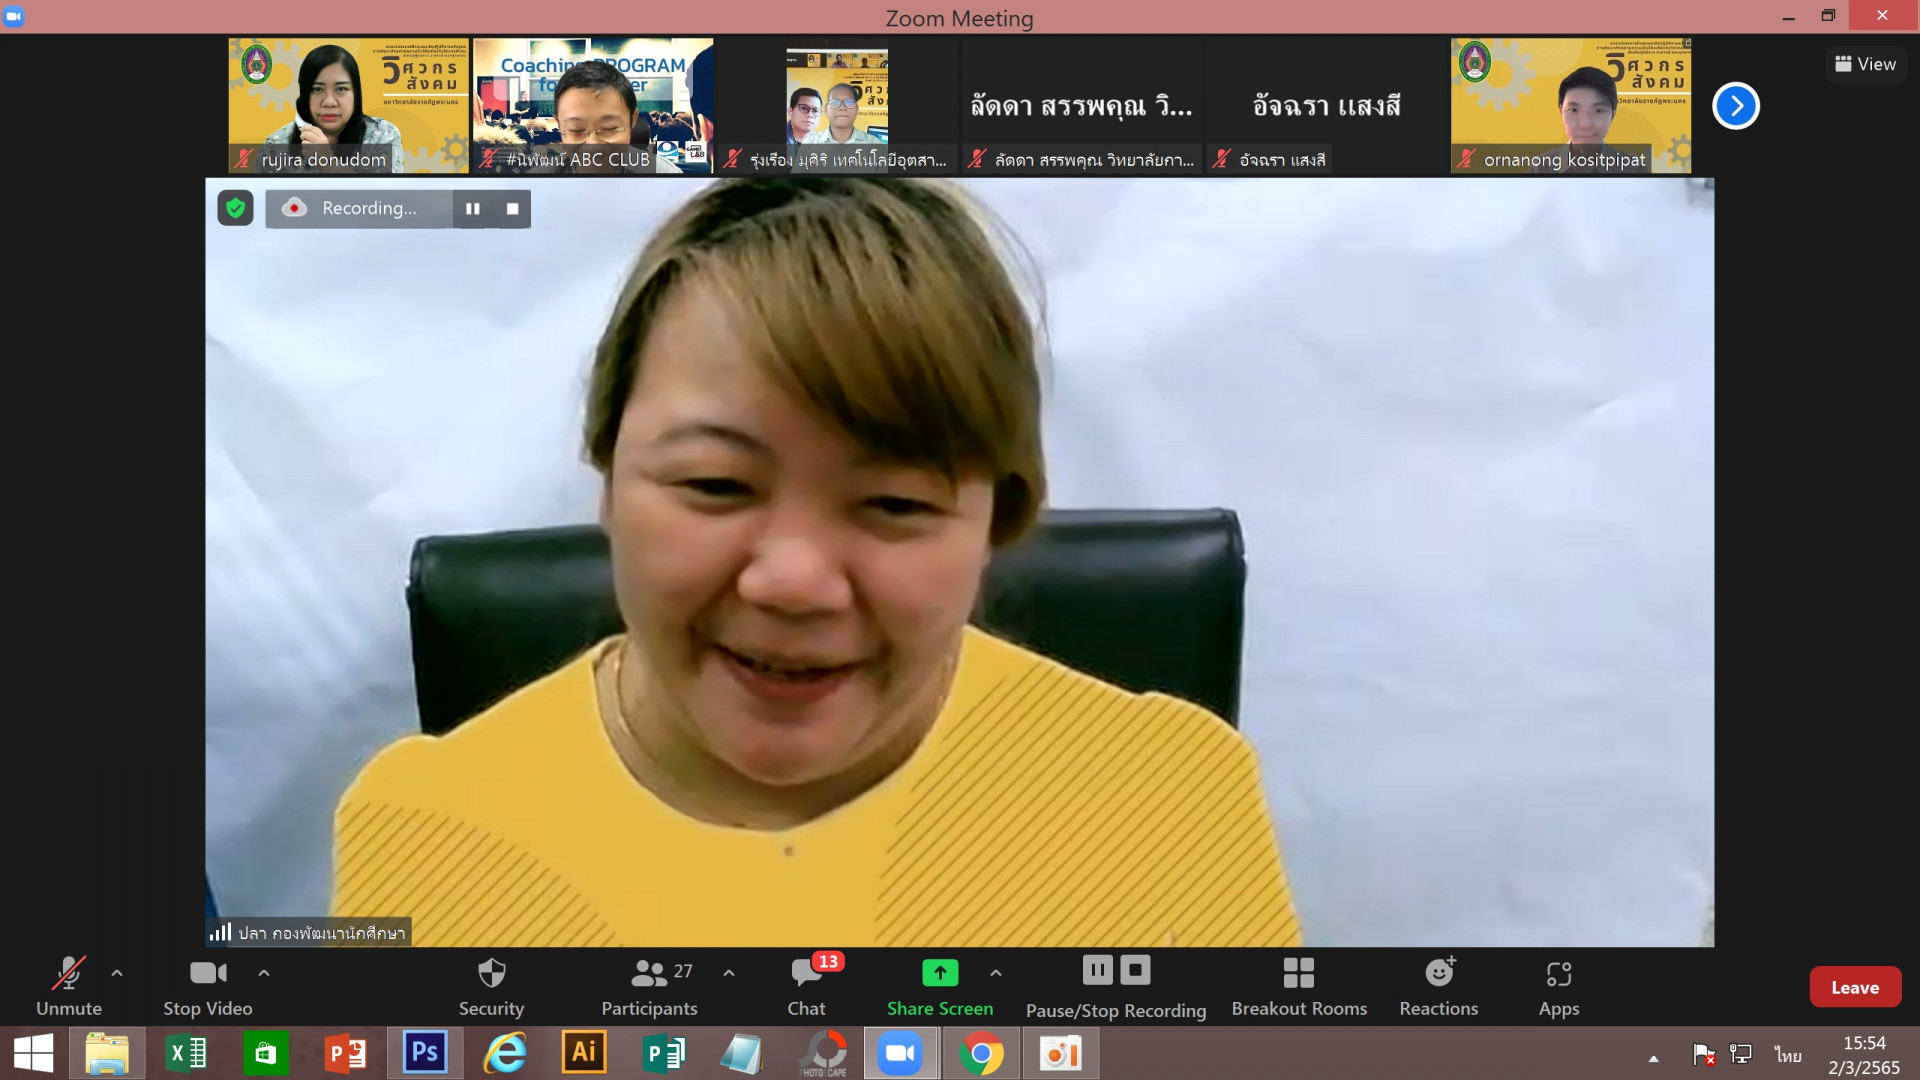This screenshot has height=1080, width=1920.
Task: Stop recording from the Recording indicator
Action: tap(512, 208)
